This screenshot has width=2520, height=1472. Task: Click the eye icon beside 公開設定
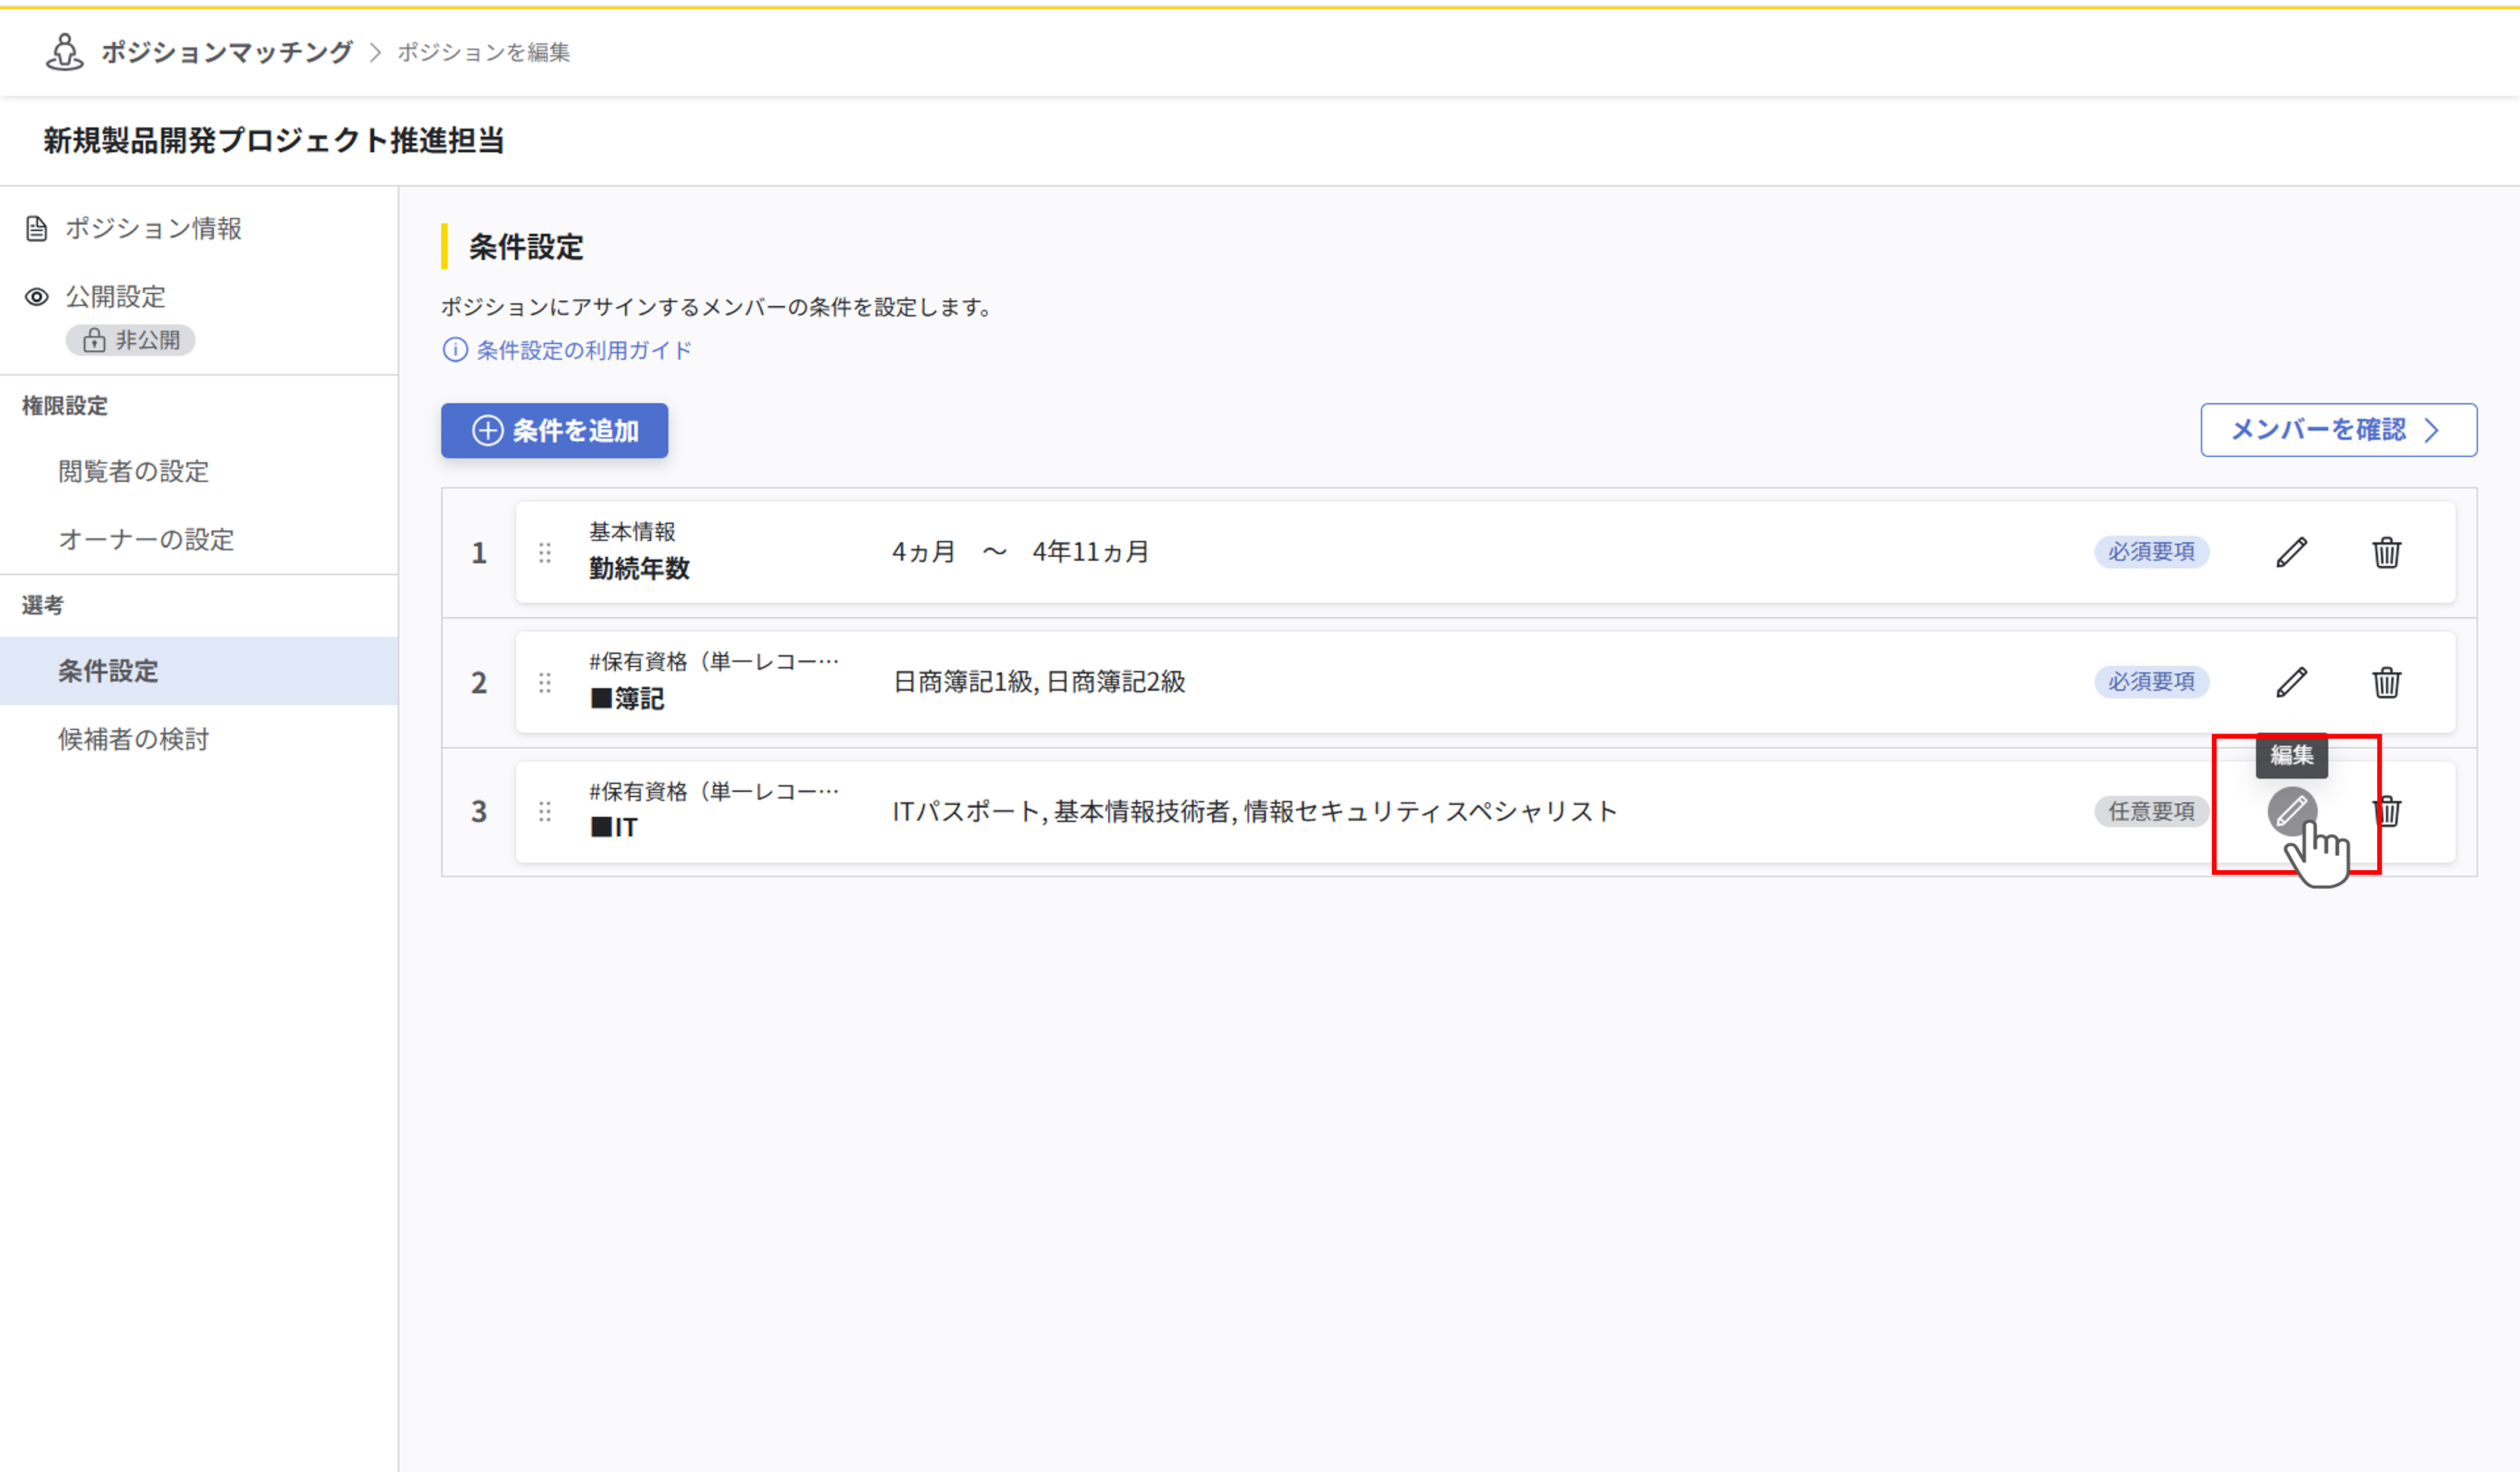coord(37,297)
